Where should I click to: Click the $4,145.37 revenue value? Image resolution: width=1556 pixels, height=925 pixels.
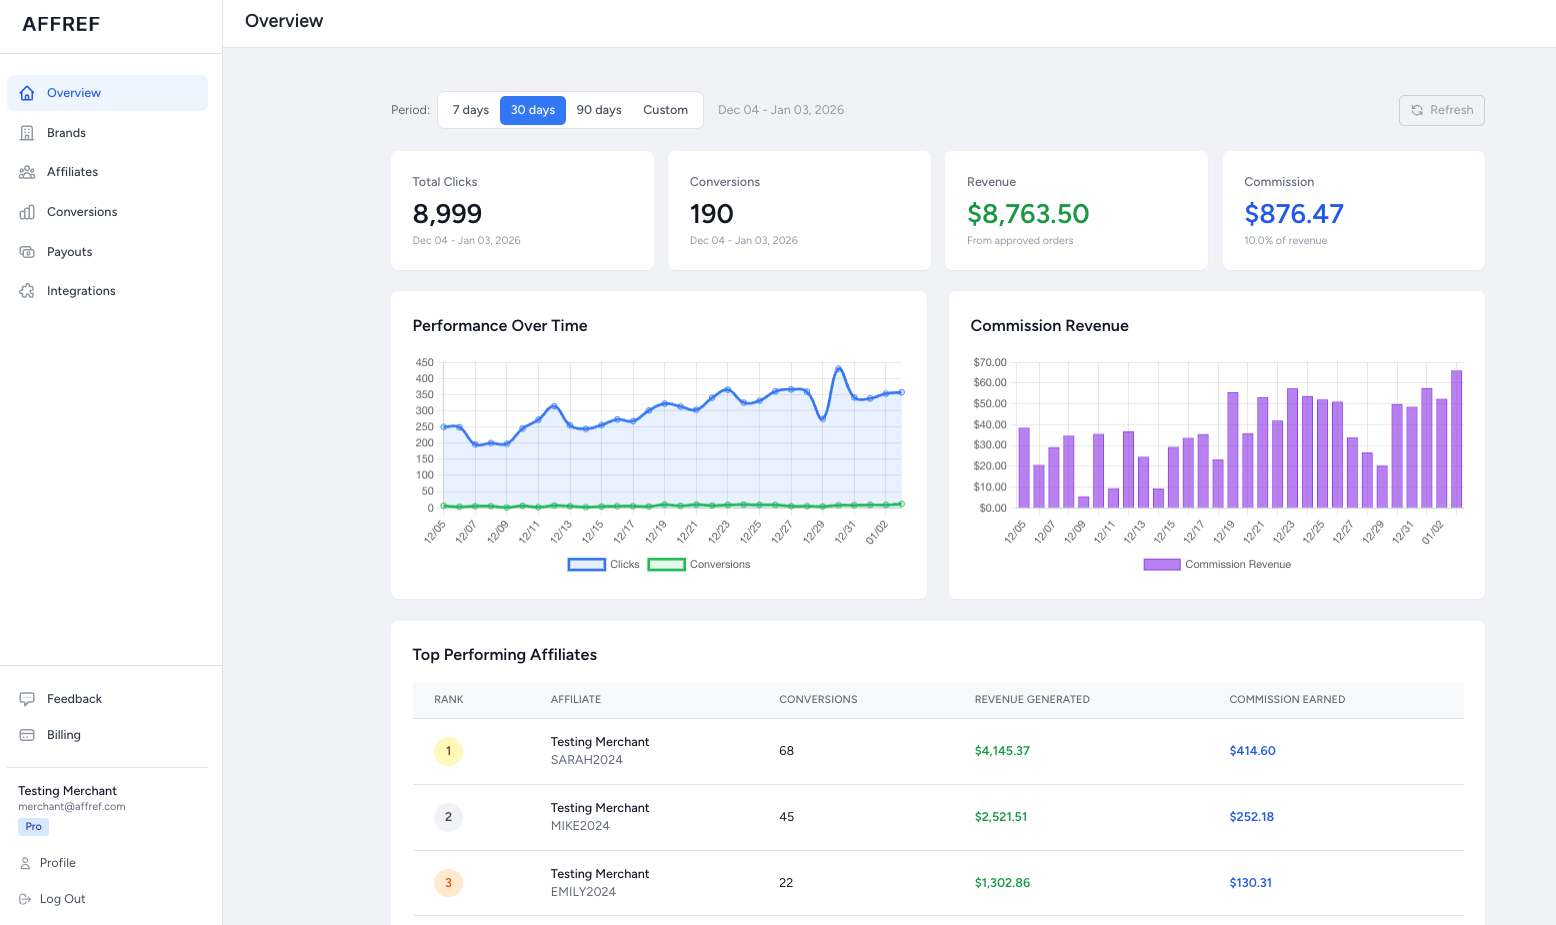pos(1002,751)
